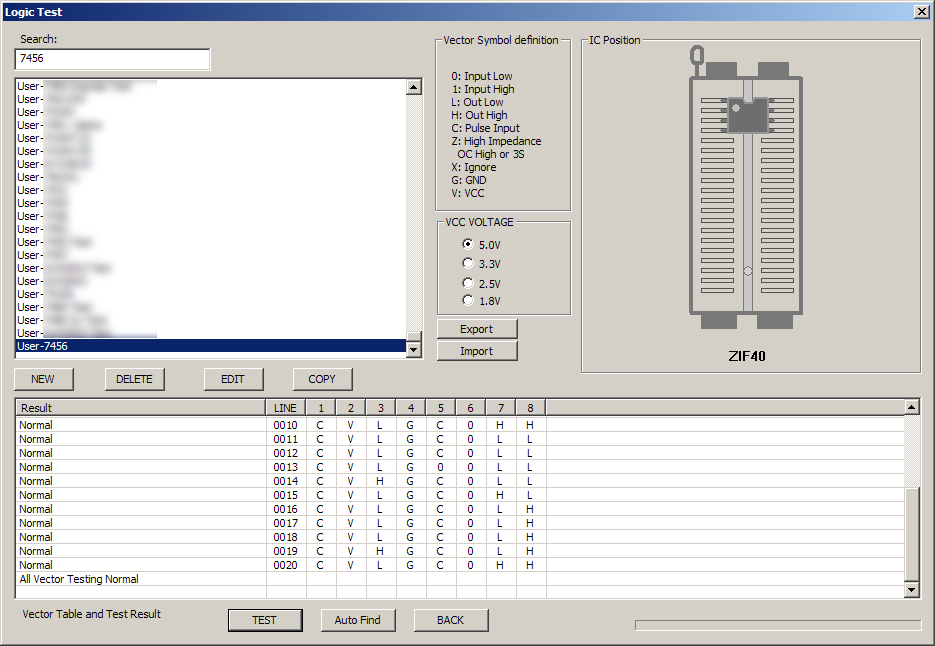Viewport: 935px width, 646px height.
Task: Create a new logic test with NEW
Action: [43, 379]
